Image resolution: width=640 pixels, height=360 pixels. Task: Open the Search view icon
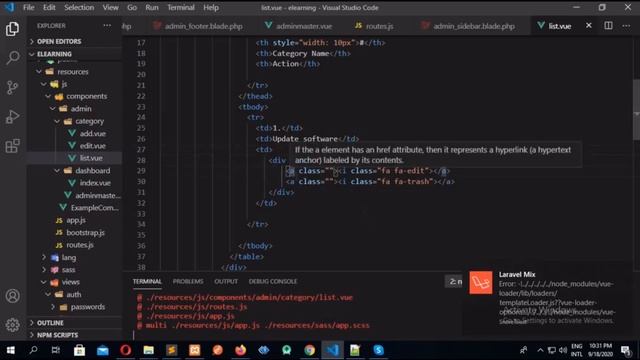[12, 58]
